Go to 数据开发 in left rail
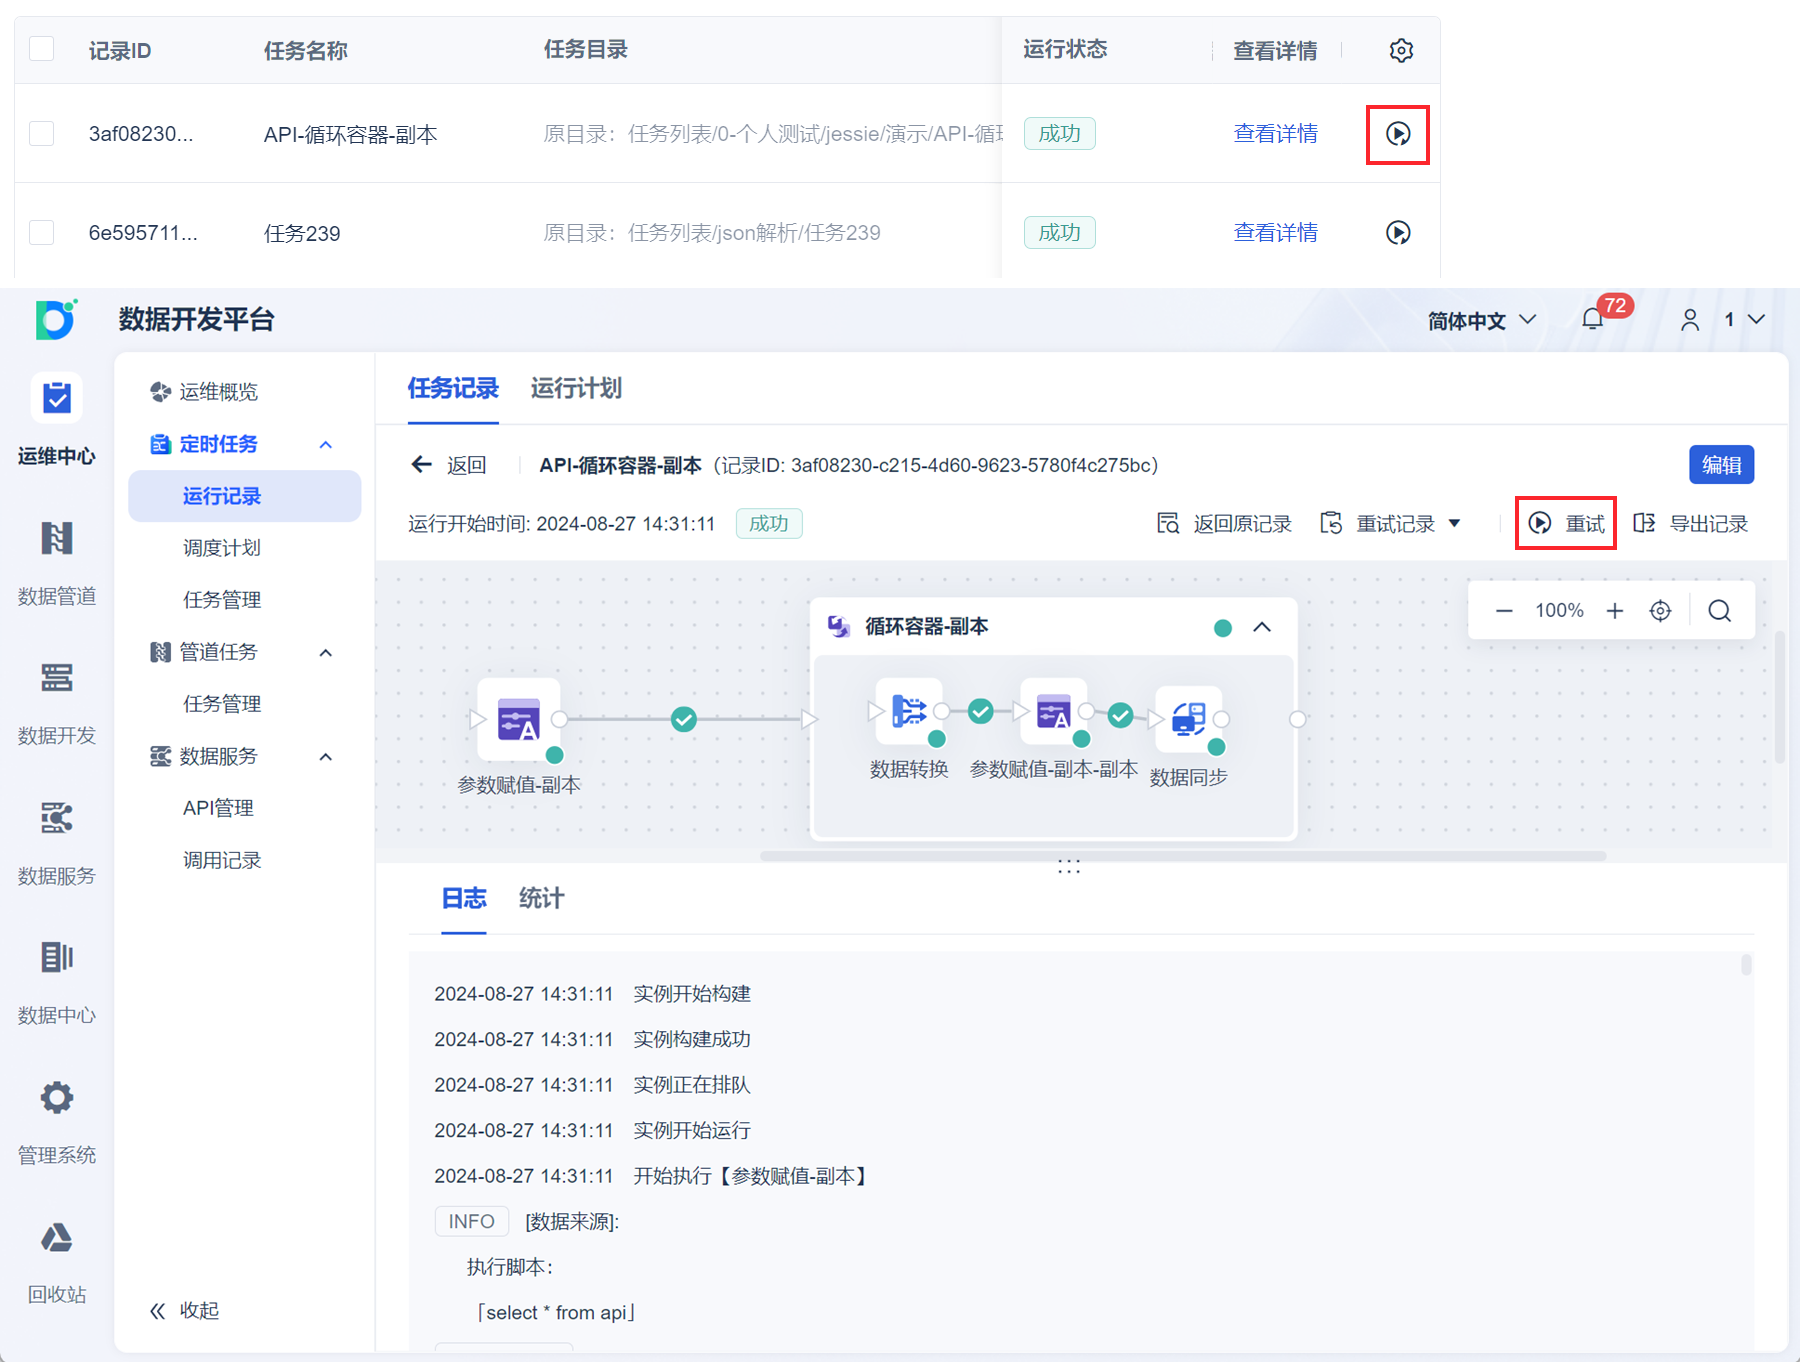 [x=57, y=702]
